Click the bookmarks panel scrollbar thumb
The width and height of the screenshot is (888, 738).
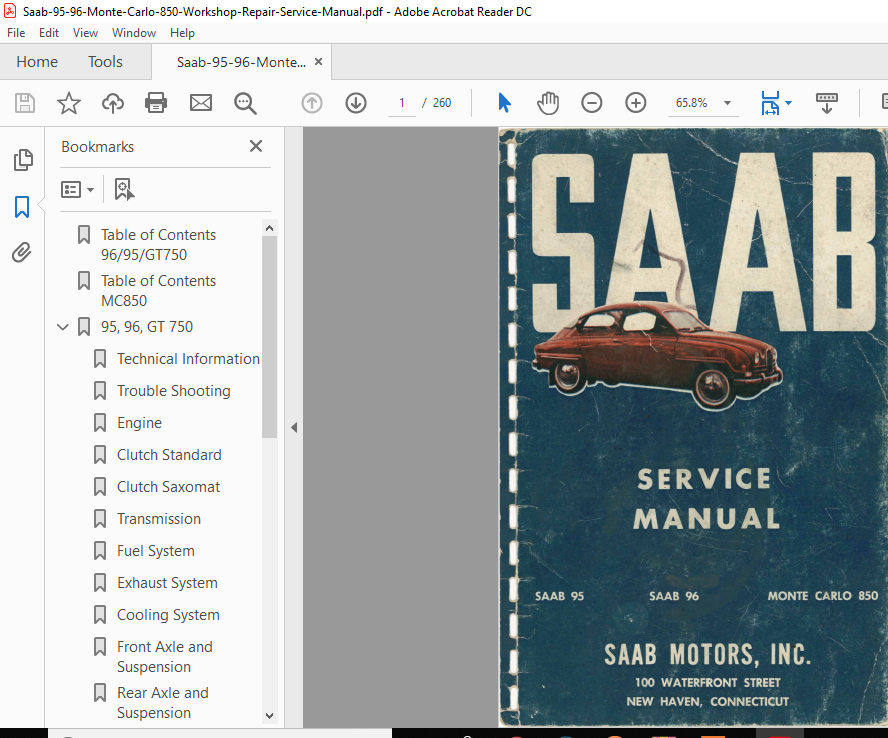click(270, 337)
